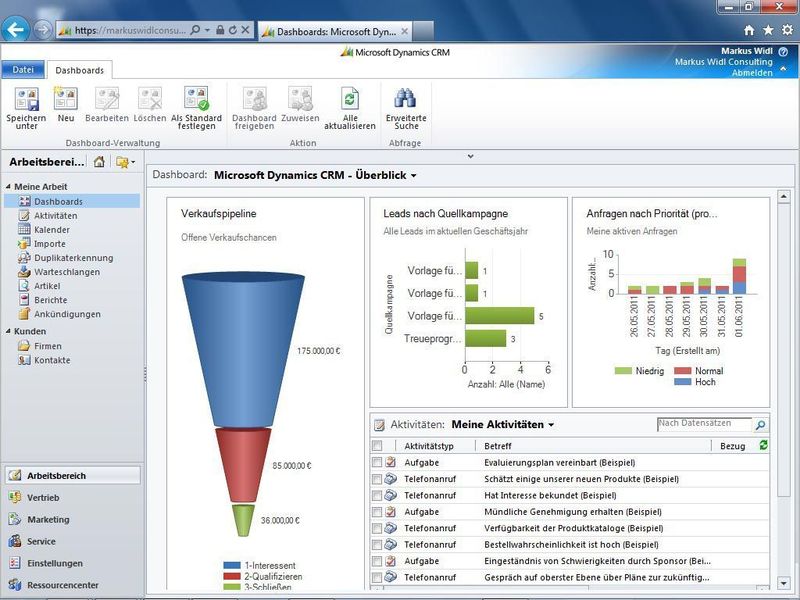Click the Speichern unter ribbon icon
This screenshot has height=600, width=800.
coord(27,98)
